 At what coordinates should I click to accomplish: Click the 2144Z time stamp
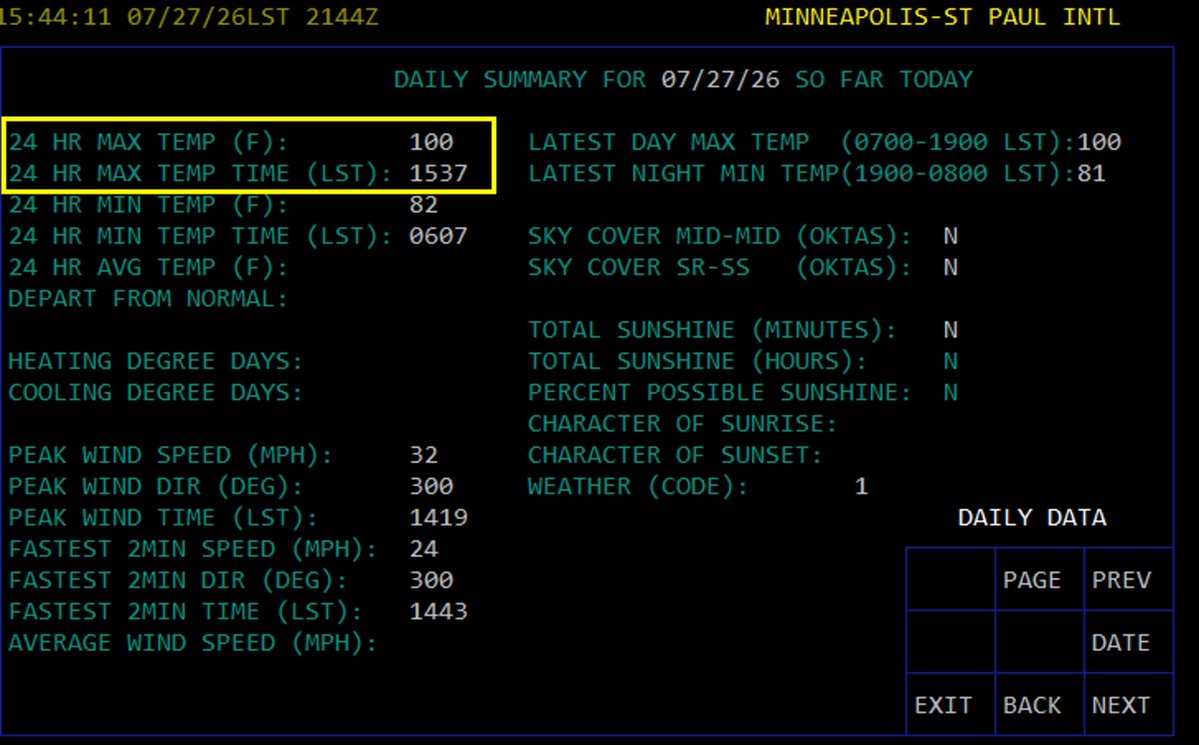pyautogui.click(x=342, y=17)
